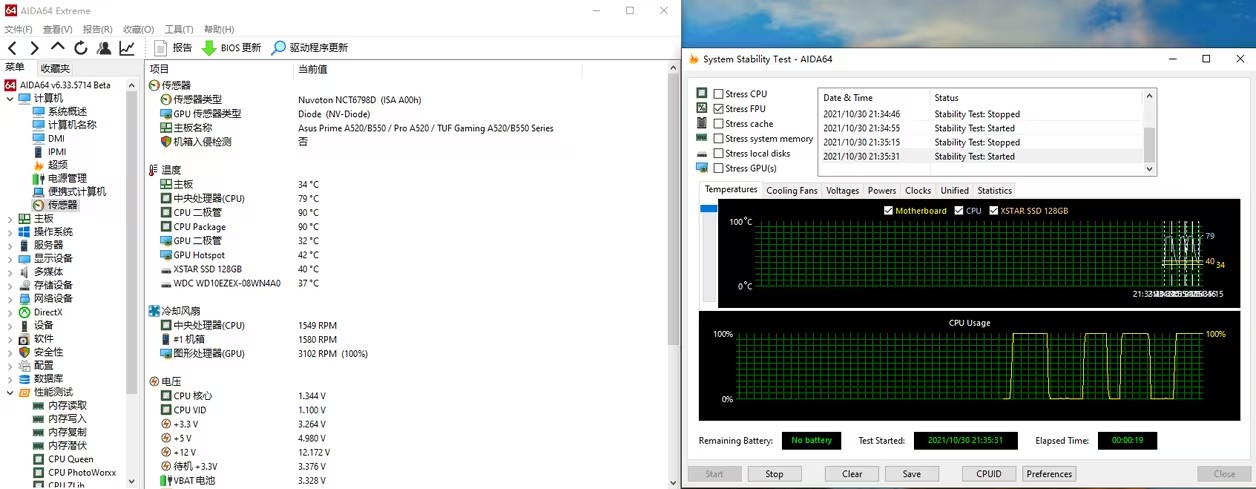
Task: Select 传感器 sensor tree item
Action: coord(62,205)
